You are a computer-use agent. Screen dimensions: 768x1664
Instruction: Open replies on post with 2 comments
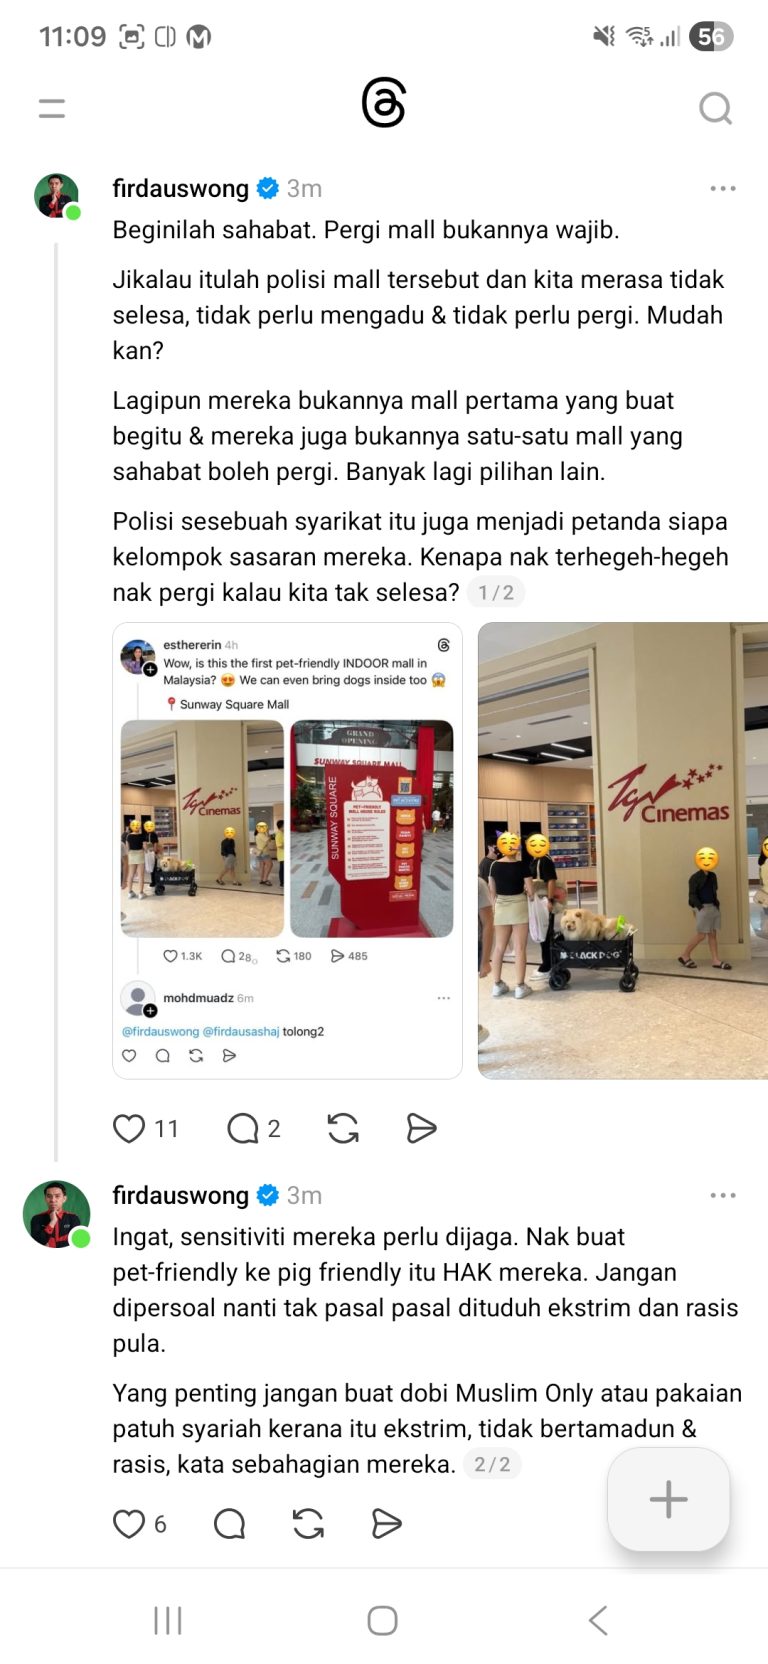(243, 1128)
